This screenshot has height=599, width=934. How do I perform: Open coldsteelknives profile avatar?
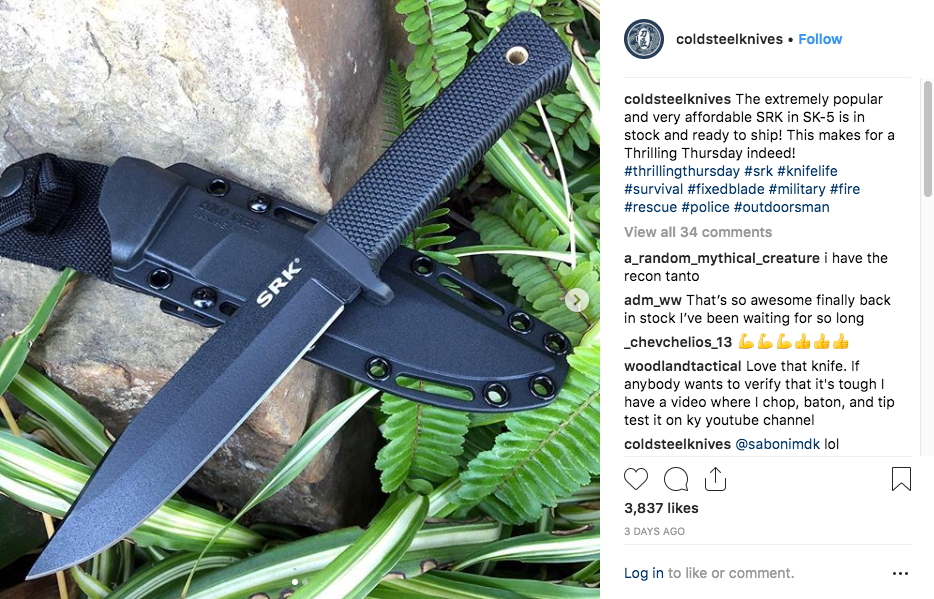[643, 39]
